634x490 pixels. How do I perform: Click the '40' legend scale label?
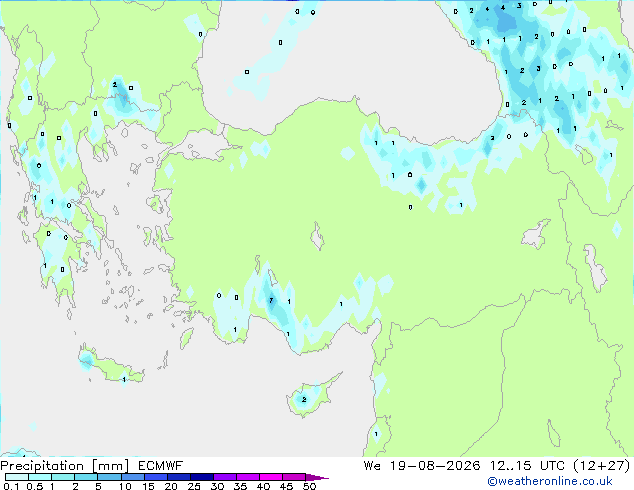(x=263, y=486)
